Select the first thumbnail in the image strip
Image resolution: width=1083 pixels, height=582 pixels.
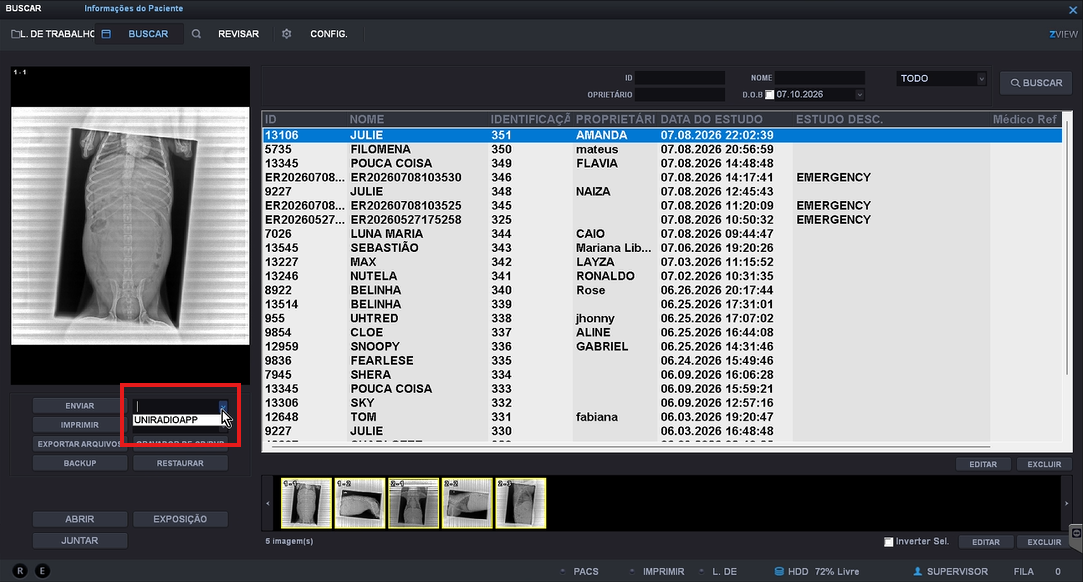click(x=306, y=503)
